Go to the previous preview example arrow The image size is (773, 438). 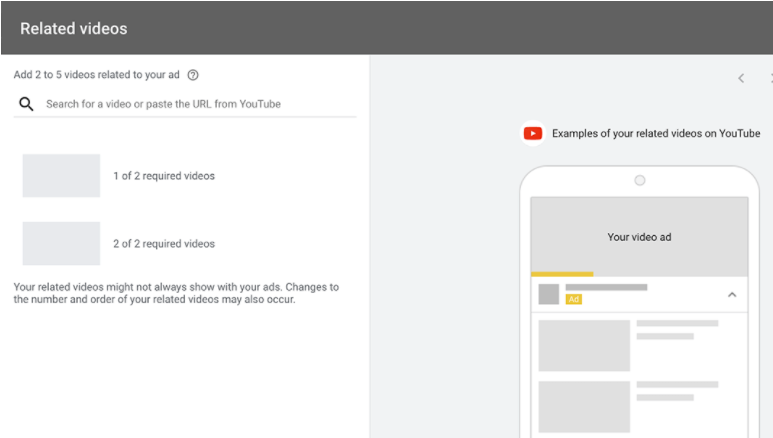tap(741, 78)
